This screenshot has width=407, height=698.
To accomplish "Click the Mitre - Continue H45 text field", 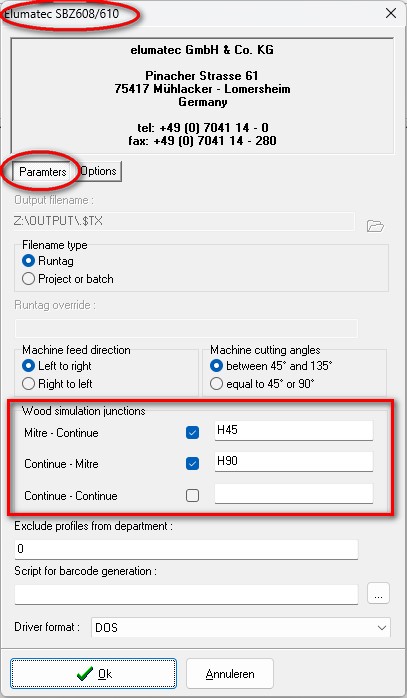I will [294, 430].
